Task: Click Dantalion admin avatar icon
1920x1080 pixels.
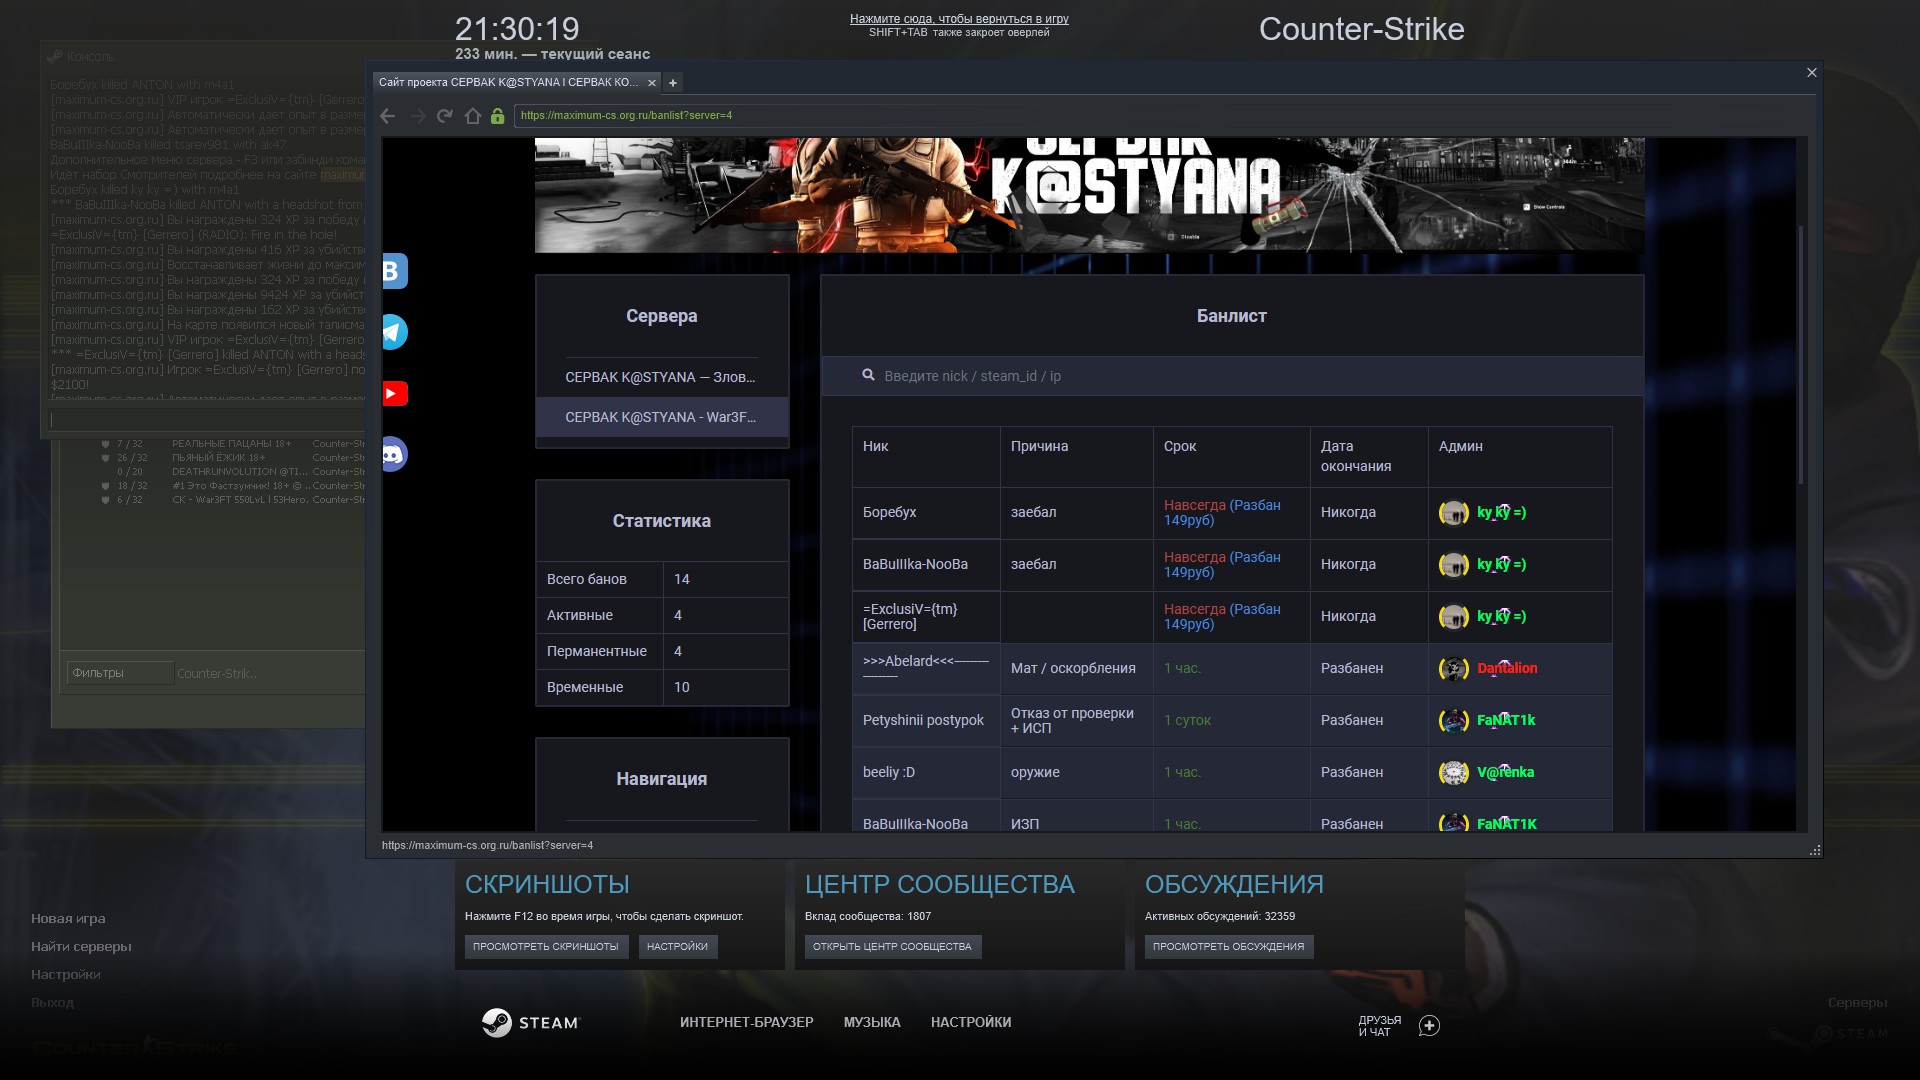Action: coord(1453,669)
